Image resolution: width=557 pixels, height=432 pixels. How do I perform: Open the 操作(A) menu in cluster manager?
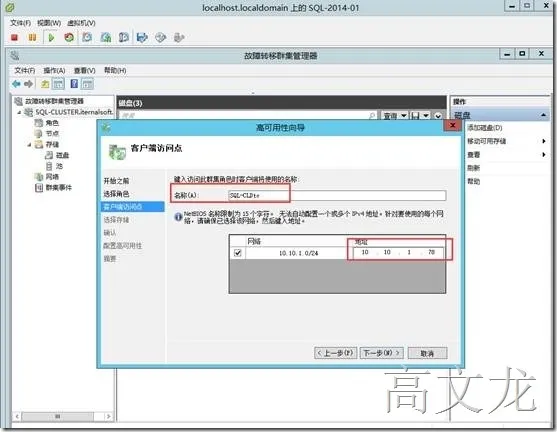(x=54, y=71)
